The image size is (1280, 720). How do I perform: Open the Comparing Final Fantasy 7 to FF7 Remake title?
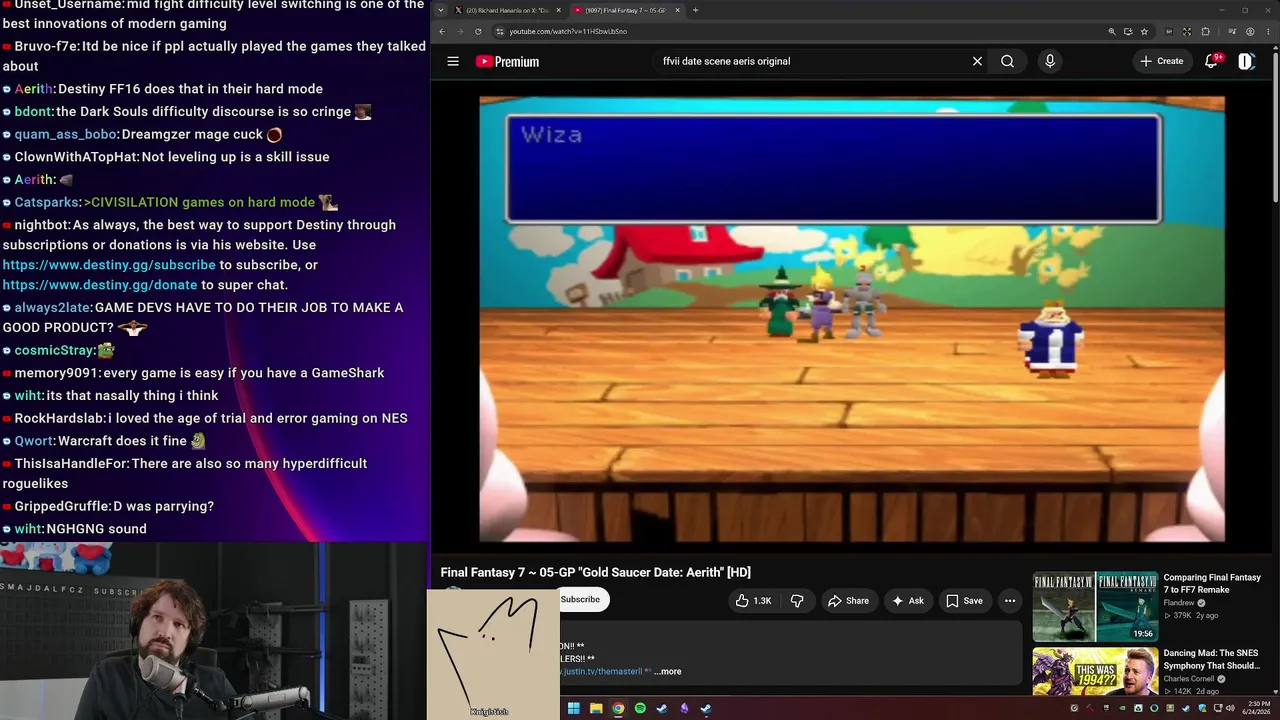coord(1212,583)
